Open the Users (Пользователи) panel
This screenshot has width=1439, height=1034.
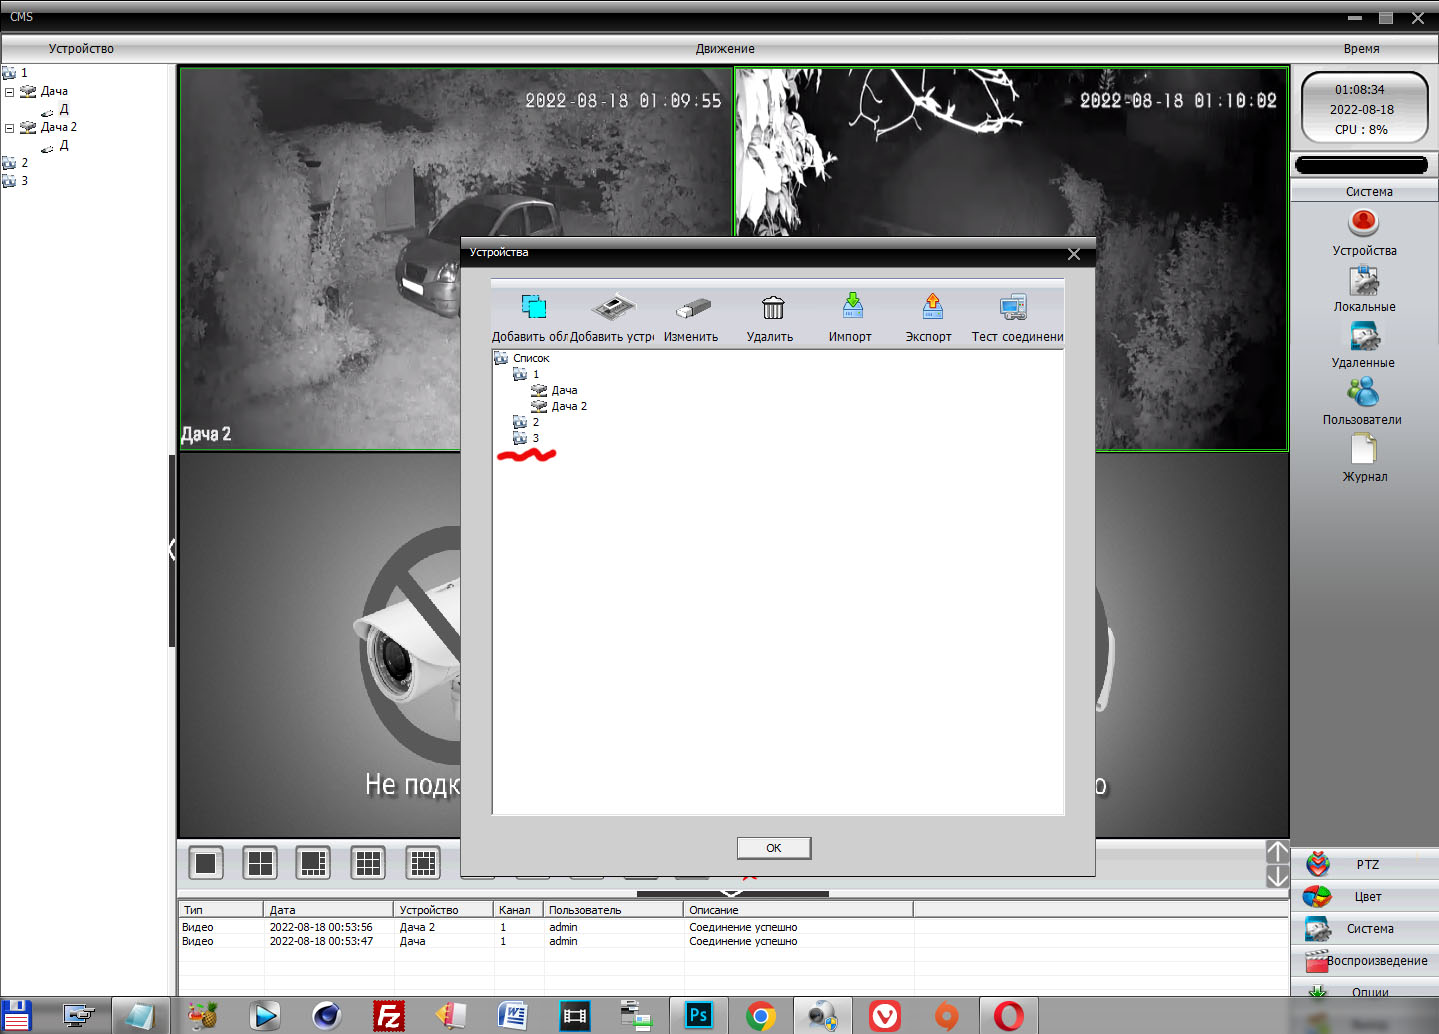pyautogui.click(x=1362, y=394)
